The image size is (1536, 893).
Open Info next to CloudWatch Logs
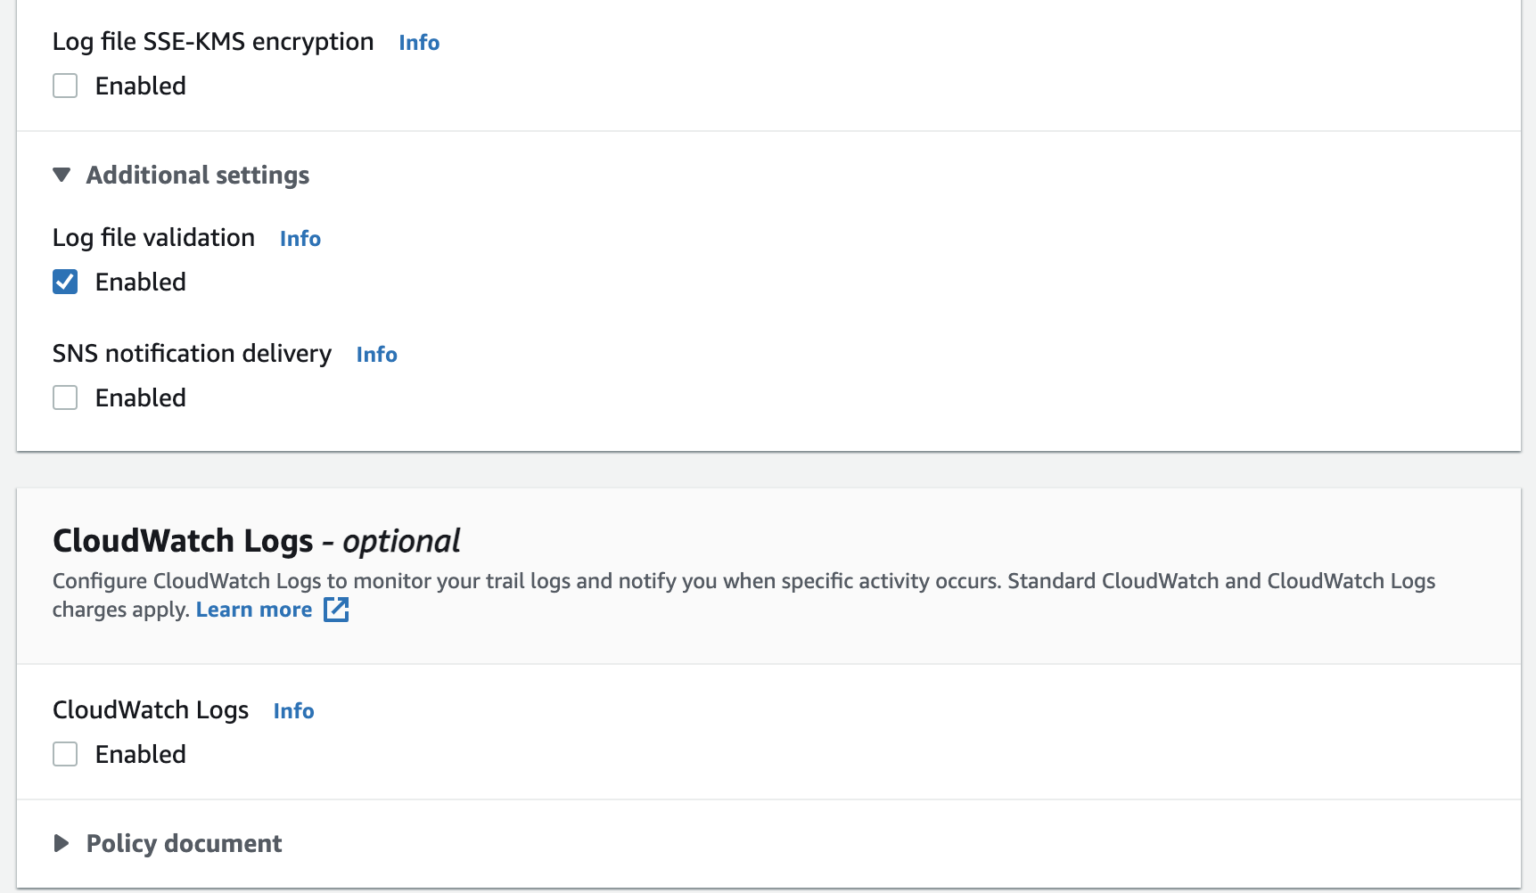293,710
